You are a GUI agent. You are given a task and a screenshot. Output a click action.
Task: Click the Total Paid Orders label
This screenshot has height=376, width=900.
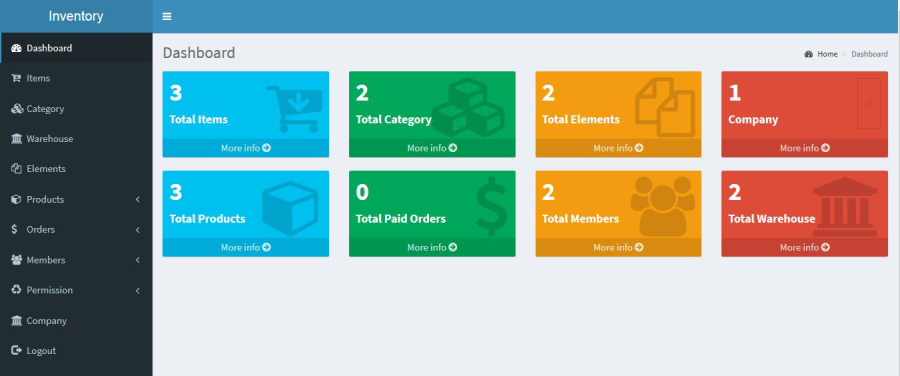[401, 219]
